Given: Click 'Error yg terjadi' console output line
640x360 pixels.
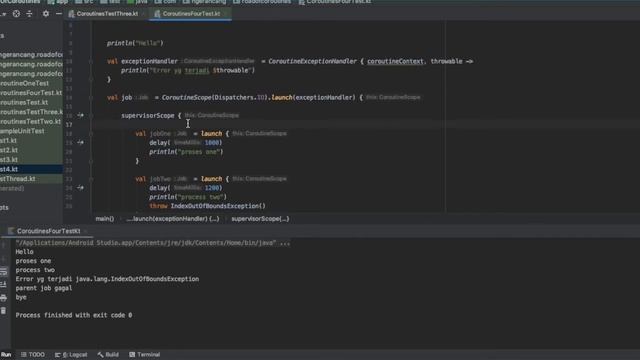Looking at the screenshot, I should 107,279.
